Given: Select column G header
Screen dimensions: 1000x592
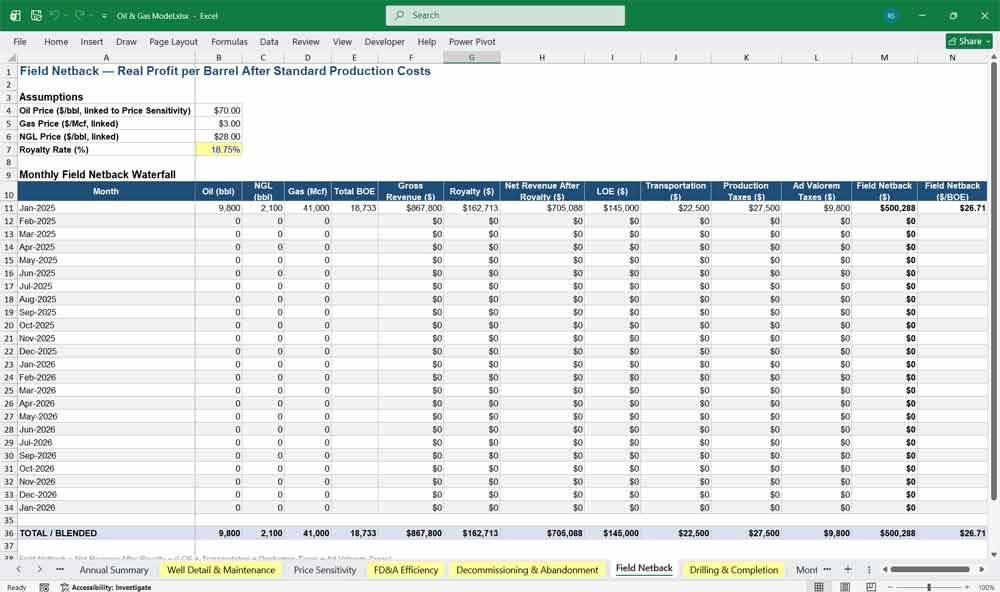Looking at the screenshot, I should pyautogui.click(x=471, y=57).
